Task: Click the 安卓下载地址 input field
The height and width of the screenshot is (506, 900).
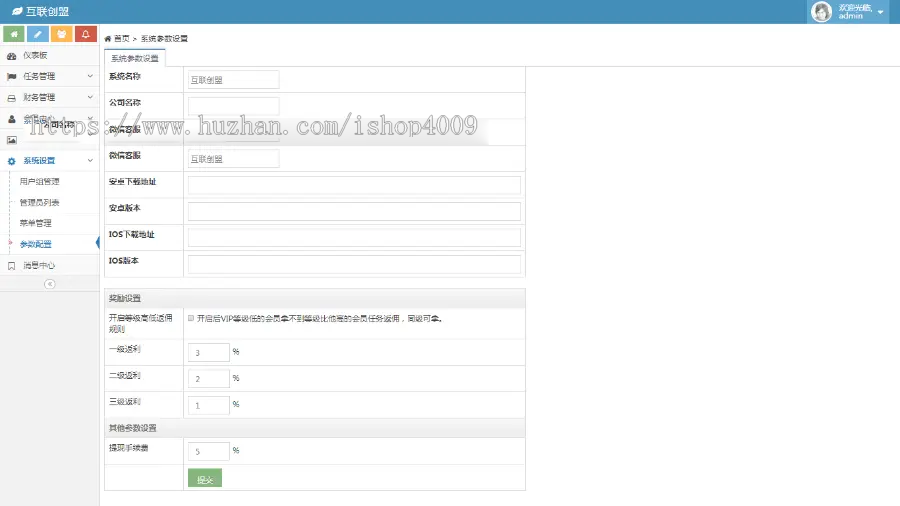Action: 354,185
